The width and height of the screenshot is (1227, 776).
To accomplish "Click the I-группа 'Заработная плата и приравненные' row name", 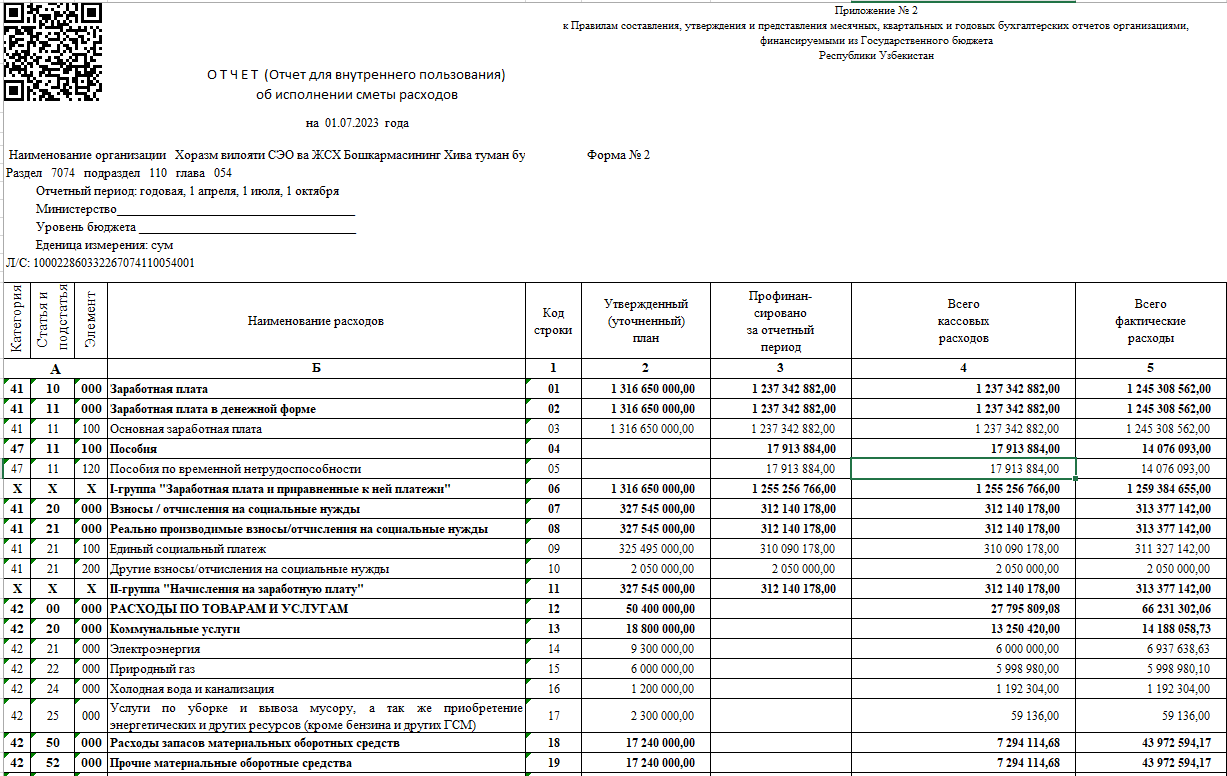I will pyautogui.click(x=316, y=489).
